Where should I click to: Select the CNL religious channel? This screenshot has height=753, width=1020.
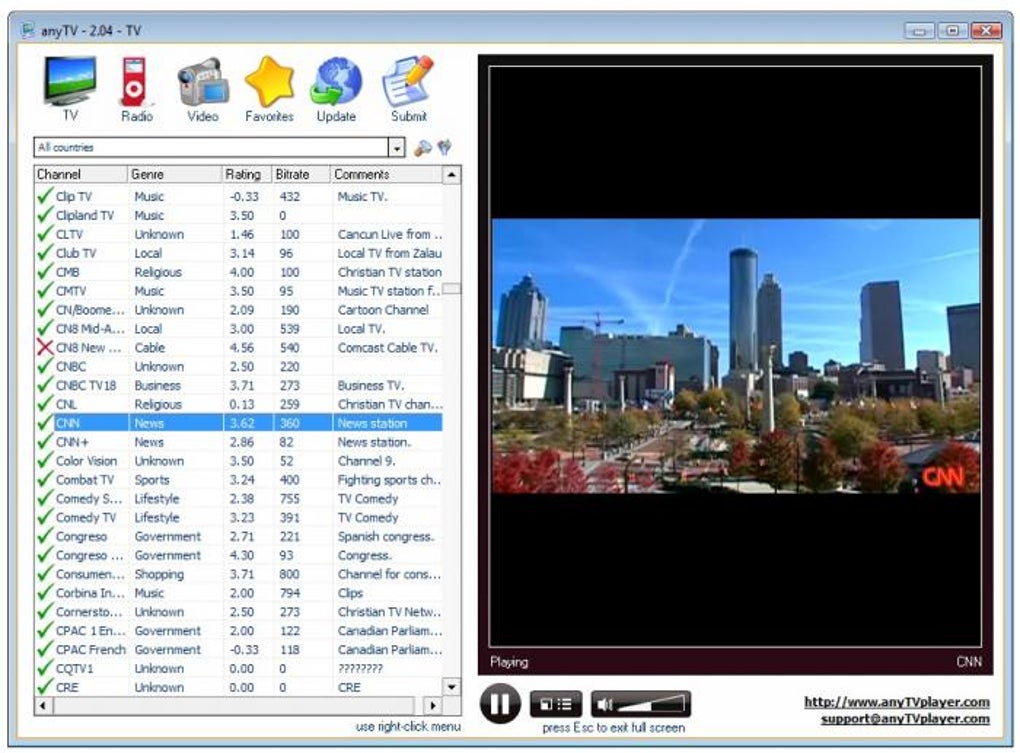(x=239, y=404)
